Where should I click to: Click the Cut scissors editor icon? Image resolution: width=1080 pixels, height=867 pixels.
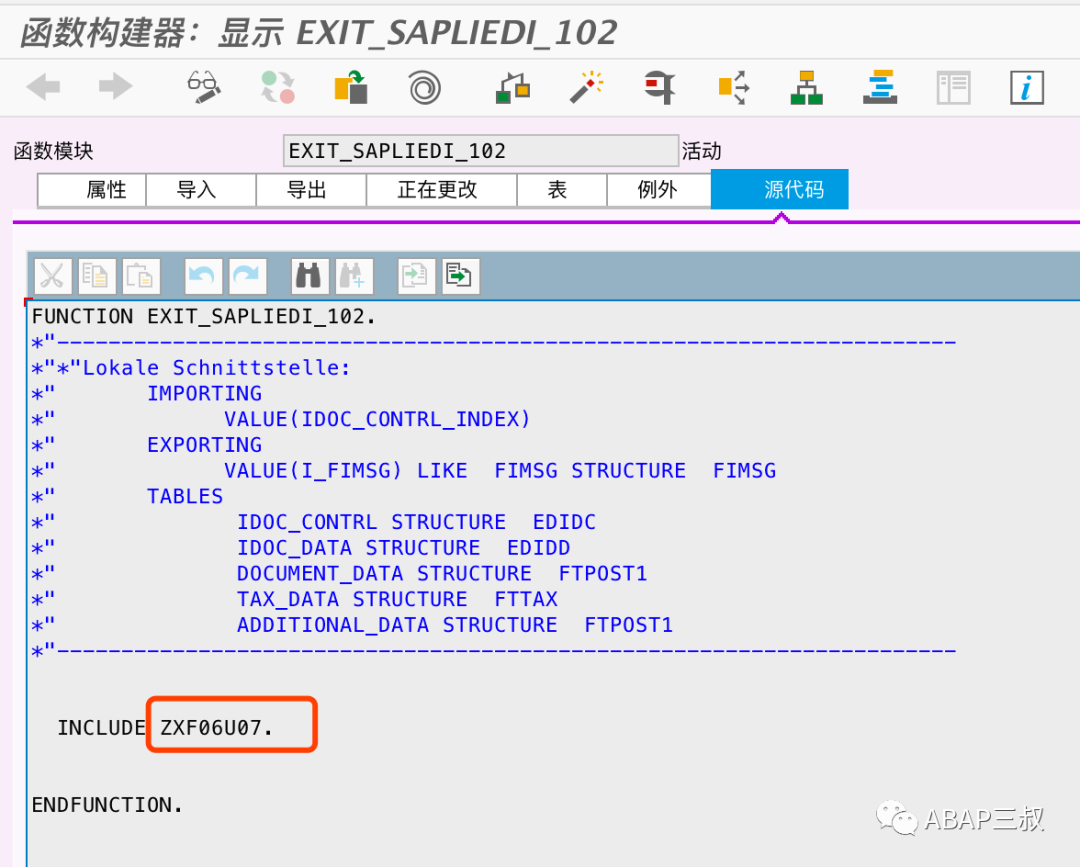[x=52, y=277]
